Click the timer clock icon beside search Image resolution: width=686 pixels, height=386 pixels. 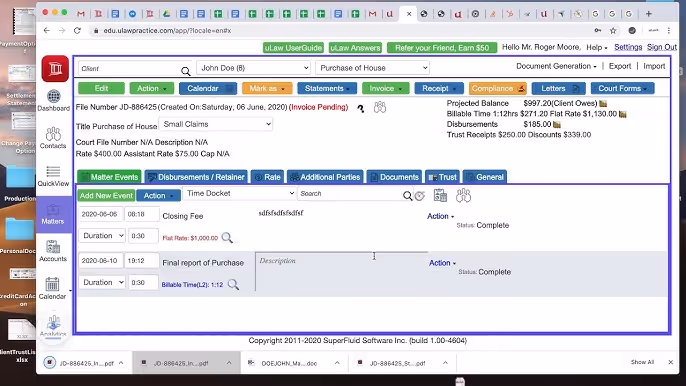pos(420,196)
